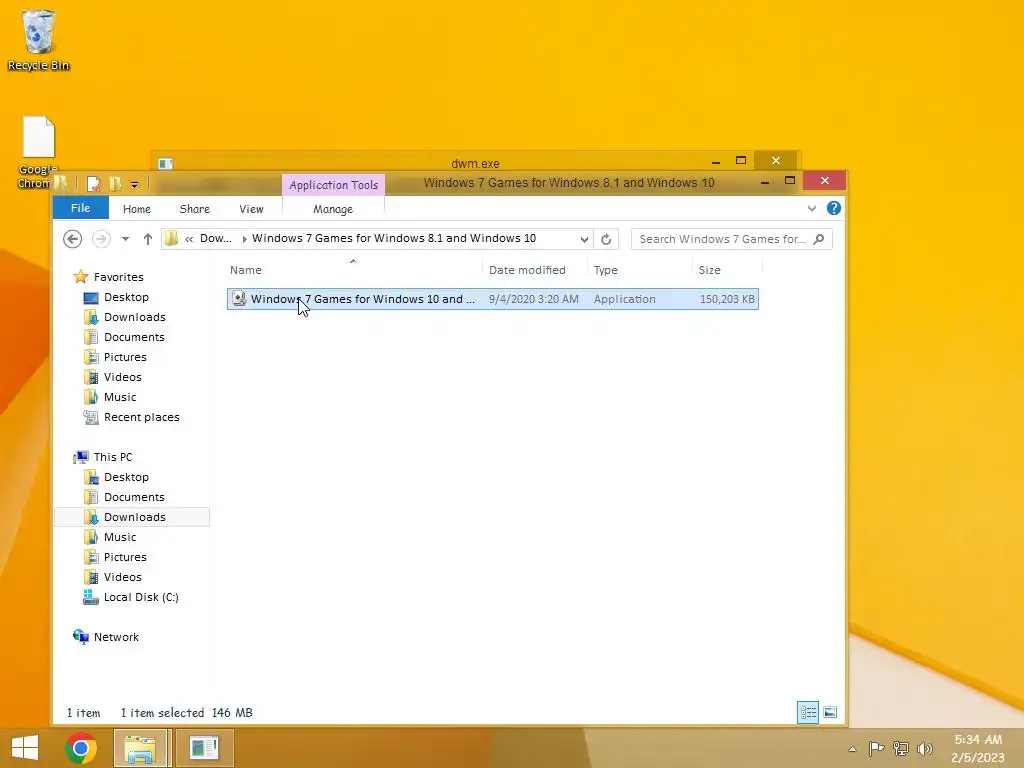This screenshot has height=768, width=1024.
Task: Open Music under This PC
Action: coord(120,537)
